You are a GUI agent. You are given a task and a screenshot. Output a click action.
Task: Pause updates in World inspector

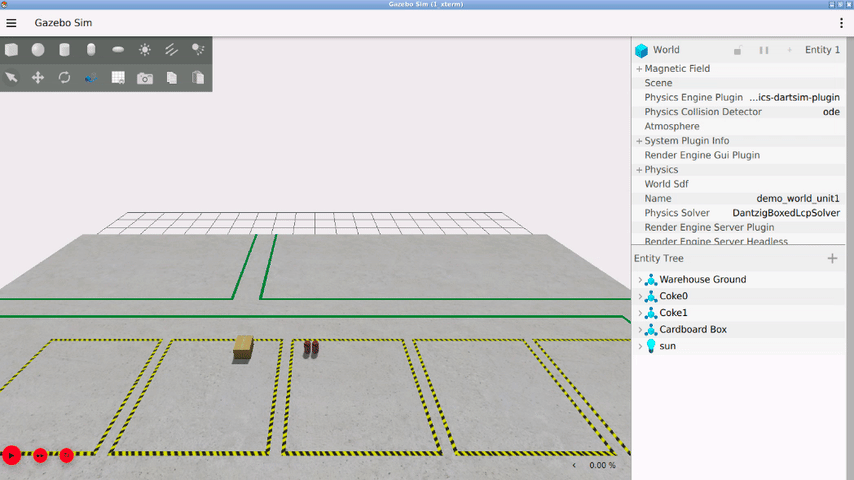pos(764,50)
